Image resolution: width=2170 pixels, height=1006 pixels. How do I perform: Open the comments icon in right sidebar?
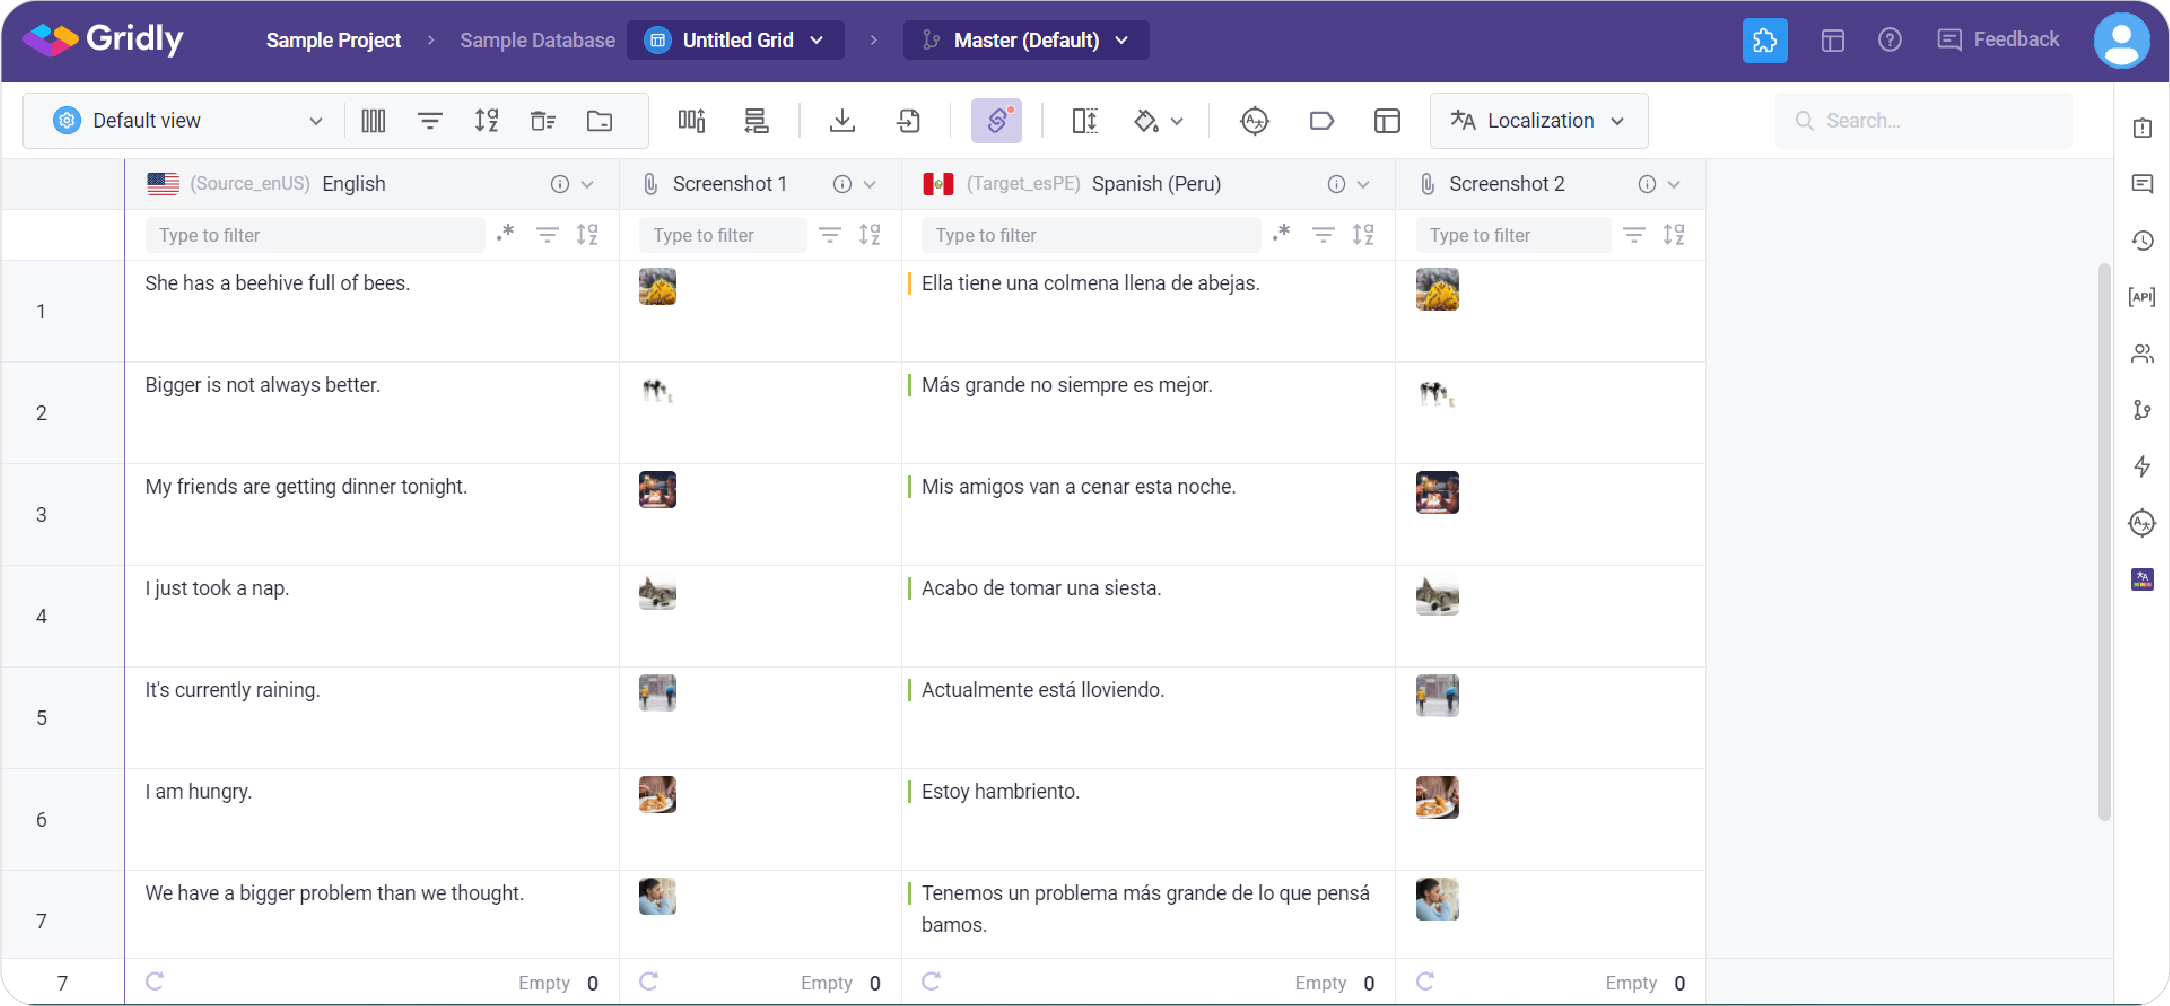tap(2142, 184)
